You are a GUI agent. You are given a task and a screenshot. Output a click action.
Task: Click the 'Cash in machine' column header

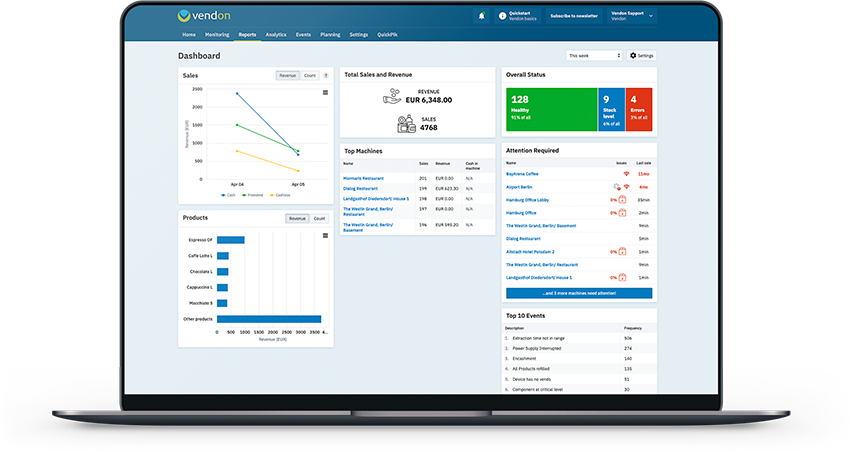(472, 166)
